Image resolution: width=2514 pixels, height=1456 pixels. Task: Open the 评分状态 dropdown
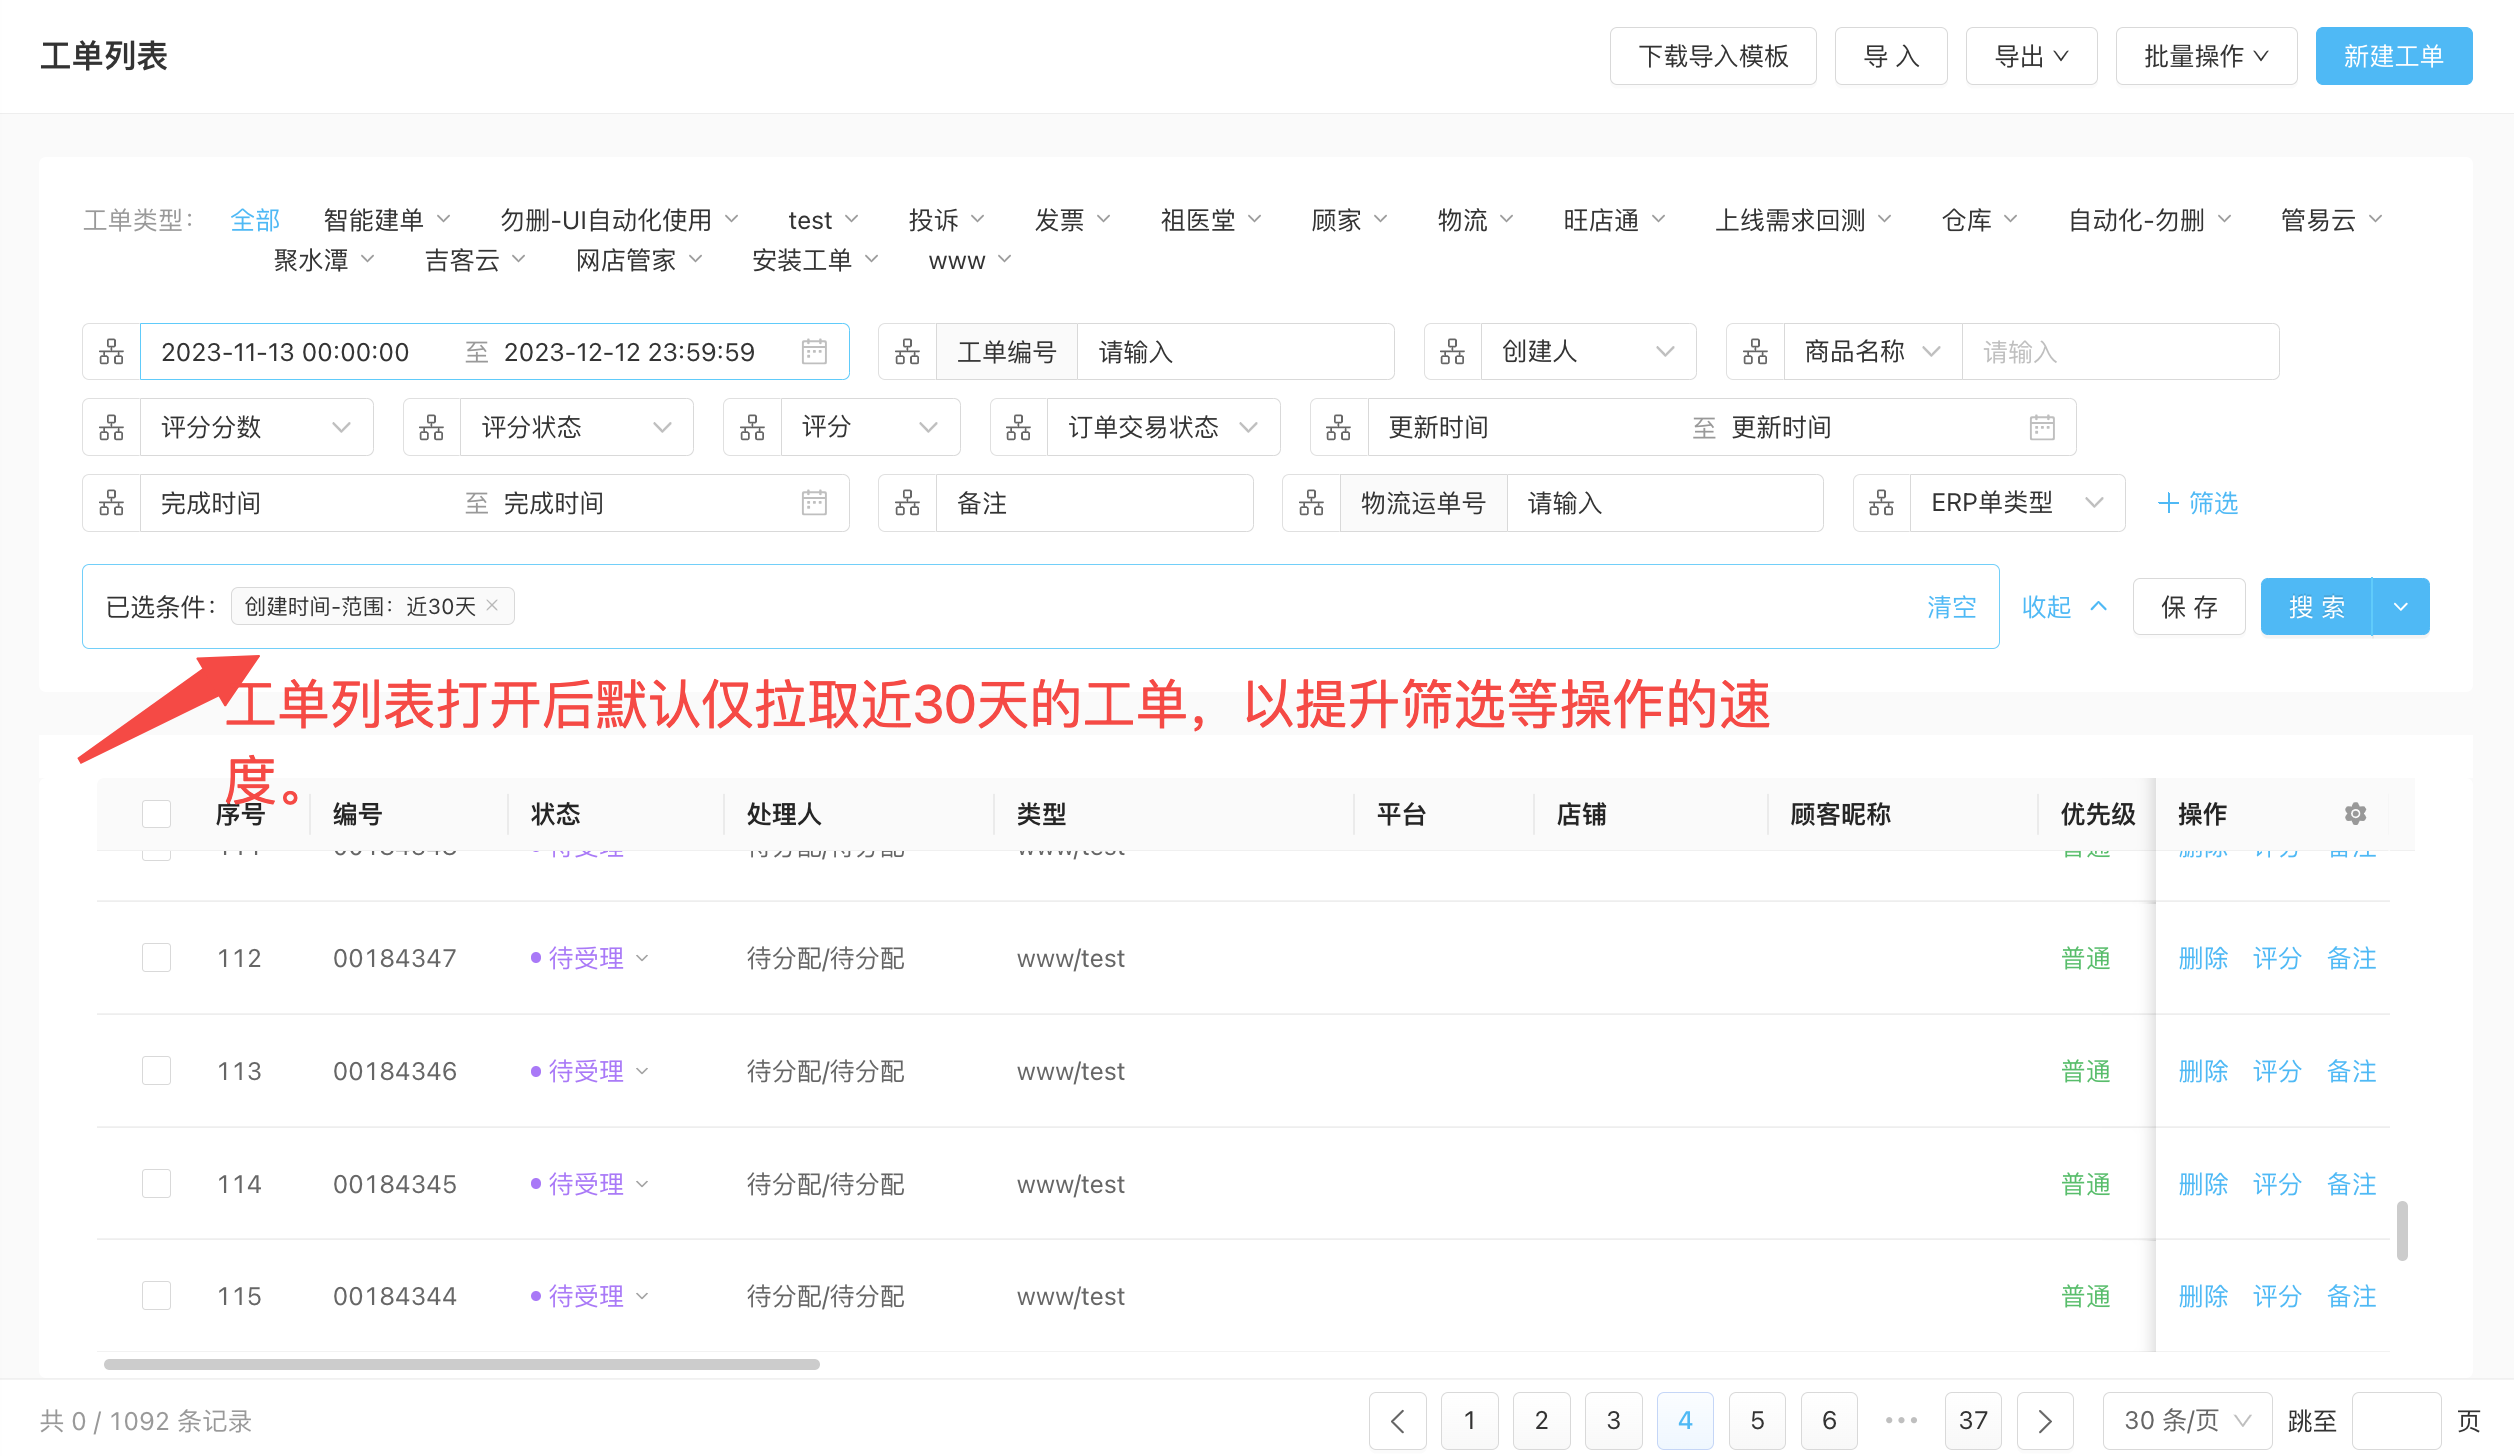coord(577,428)
